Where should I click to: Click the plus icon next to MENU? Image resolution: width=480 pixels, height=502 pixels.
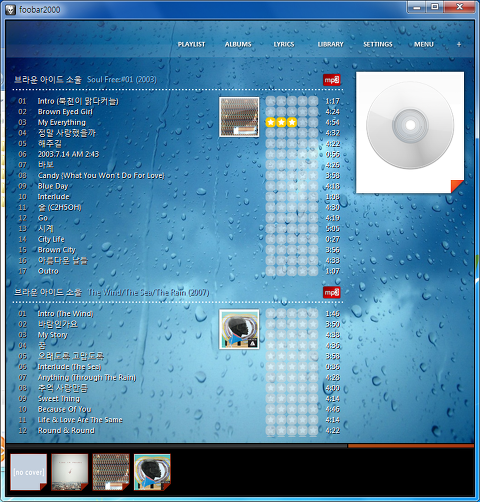(459, 44)
